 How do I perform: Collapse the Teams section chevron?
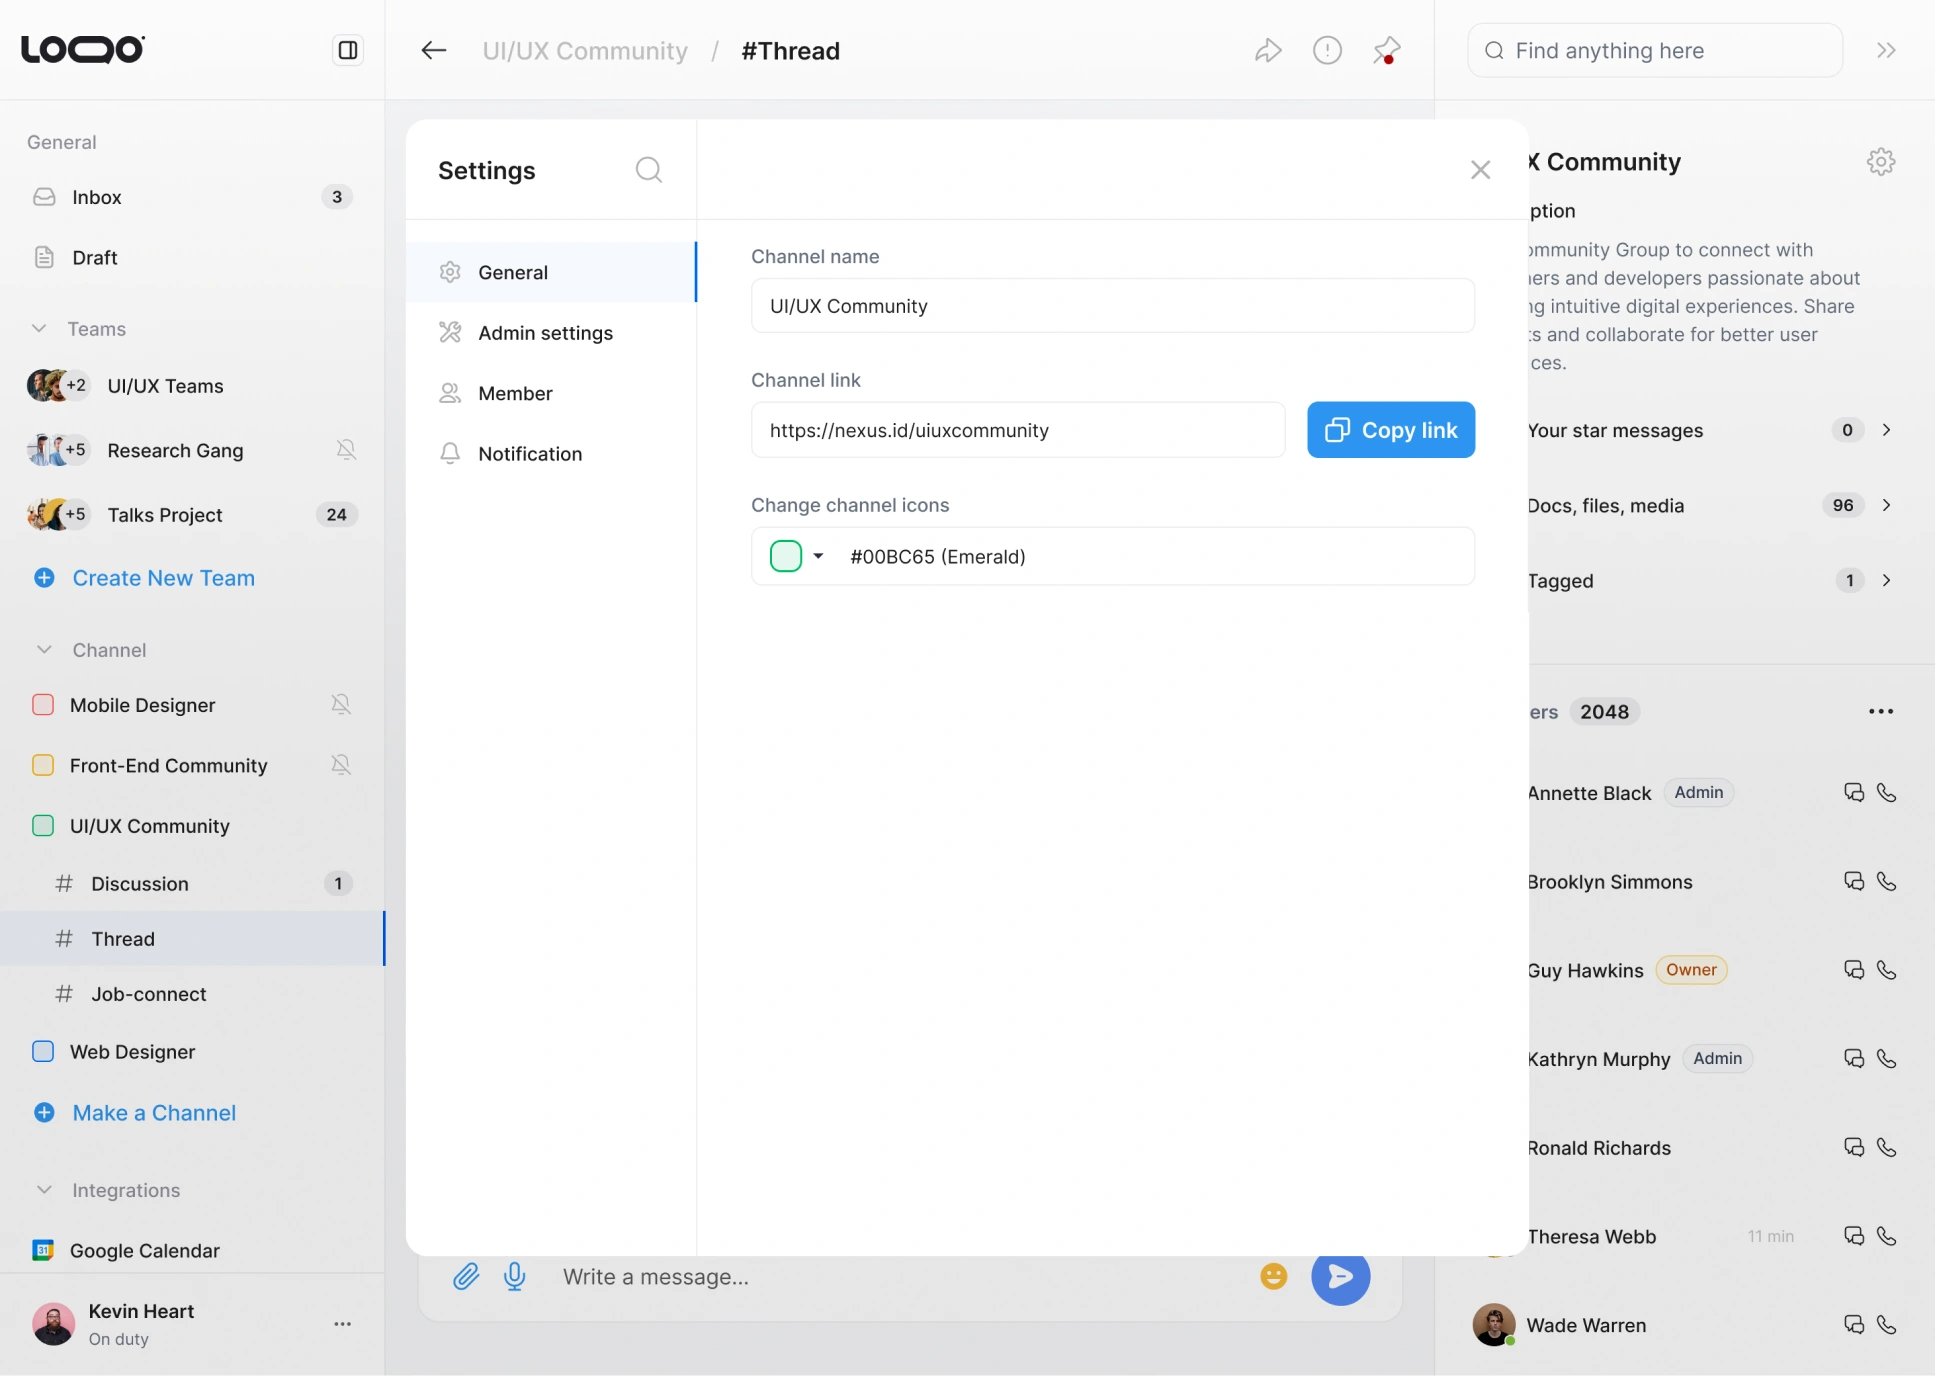39,329
